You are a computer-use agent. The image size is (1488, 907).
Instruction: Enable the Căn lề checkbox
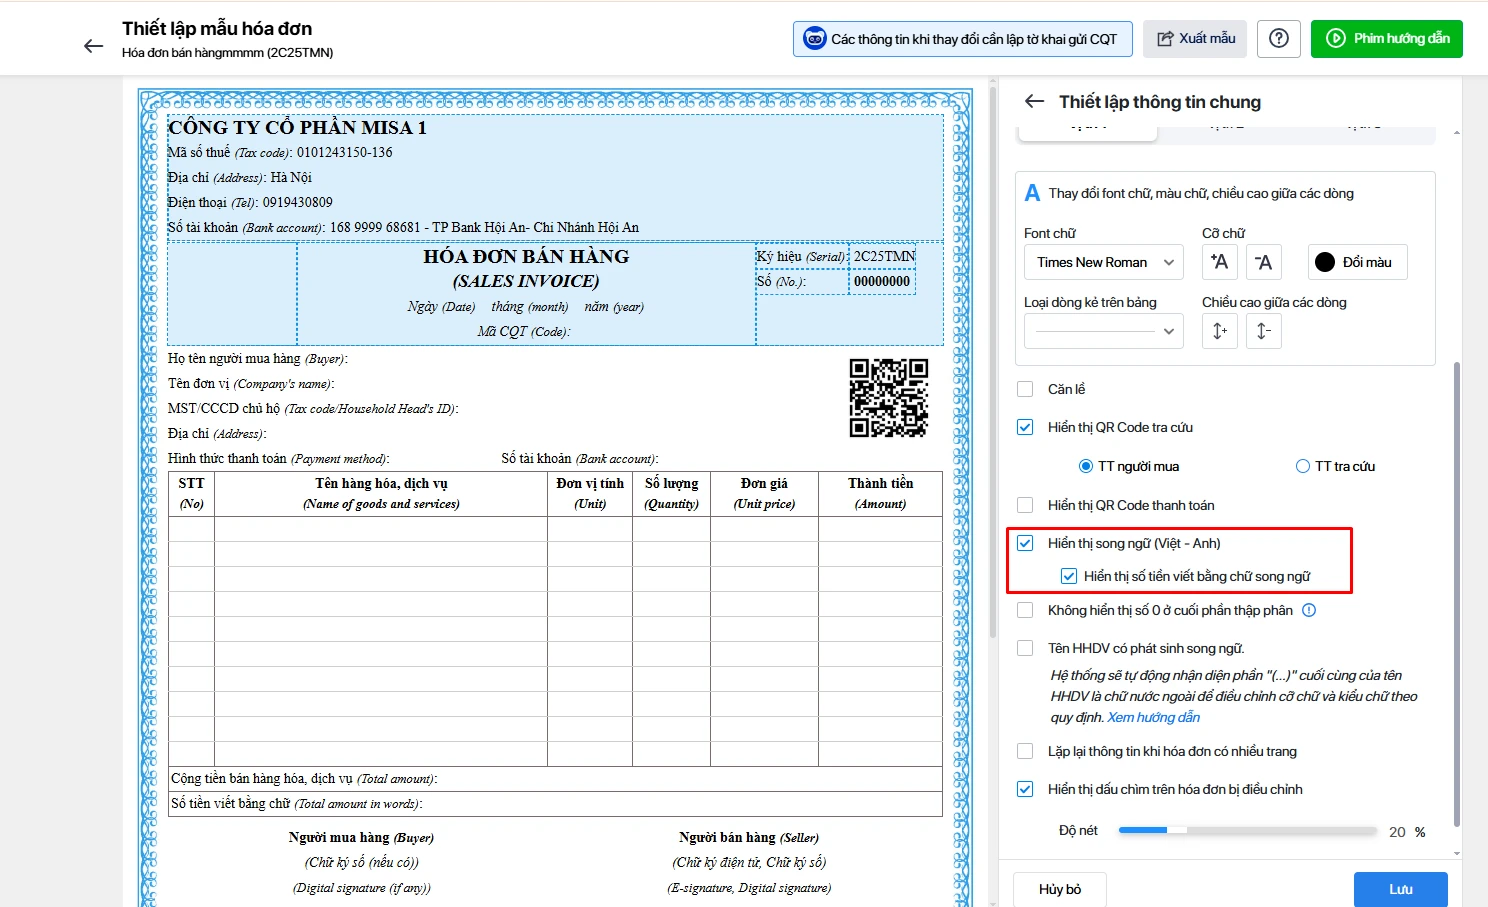click(x=1025, y=389)
